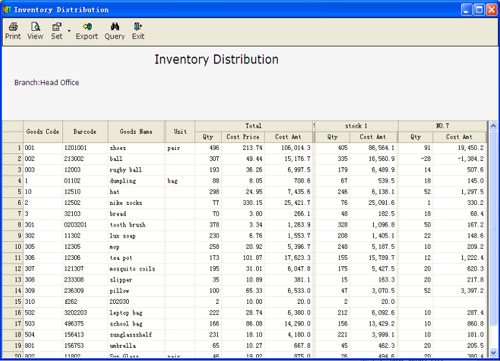Select the dumpling goods name cell
500x361 pixels.
[136, 181]
